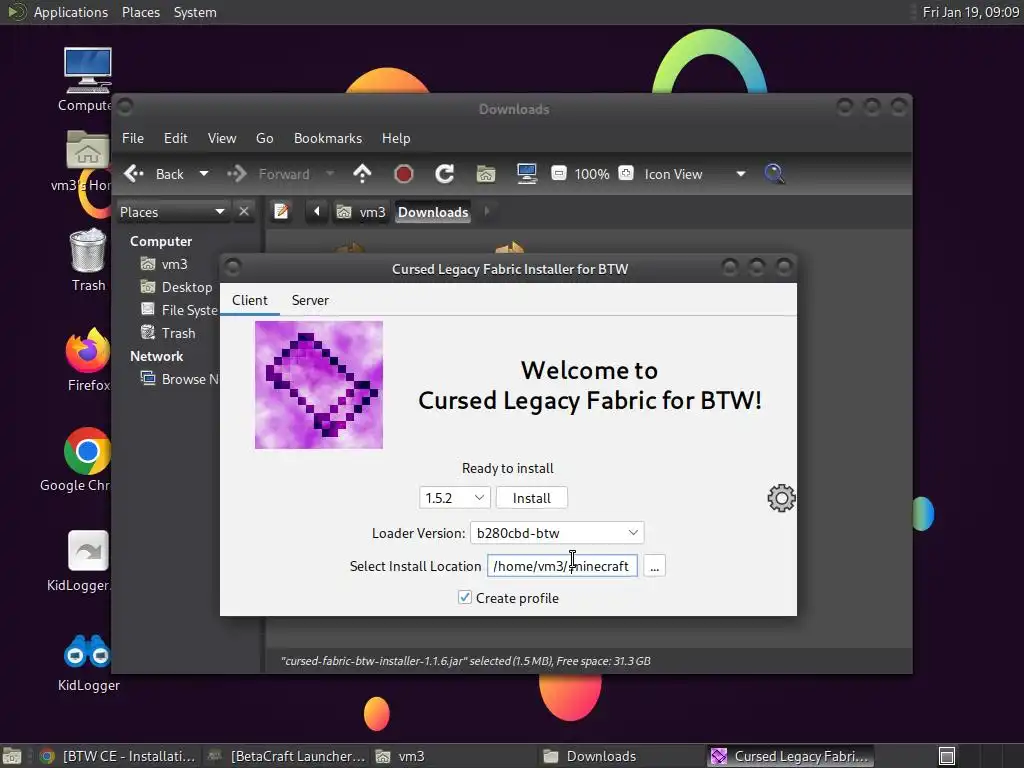The height and width of the screenshot is (768, 1024).
Task: Select Browse Network in sidebar
Action: [x=180, y=379]
